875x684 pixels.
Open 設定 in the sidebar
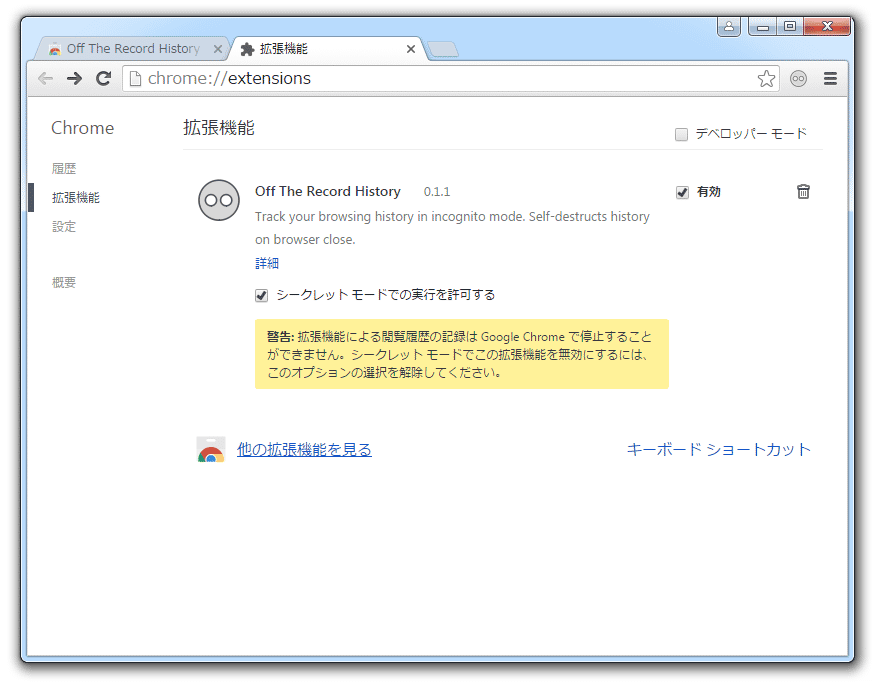(x=64, y=227)
